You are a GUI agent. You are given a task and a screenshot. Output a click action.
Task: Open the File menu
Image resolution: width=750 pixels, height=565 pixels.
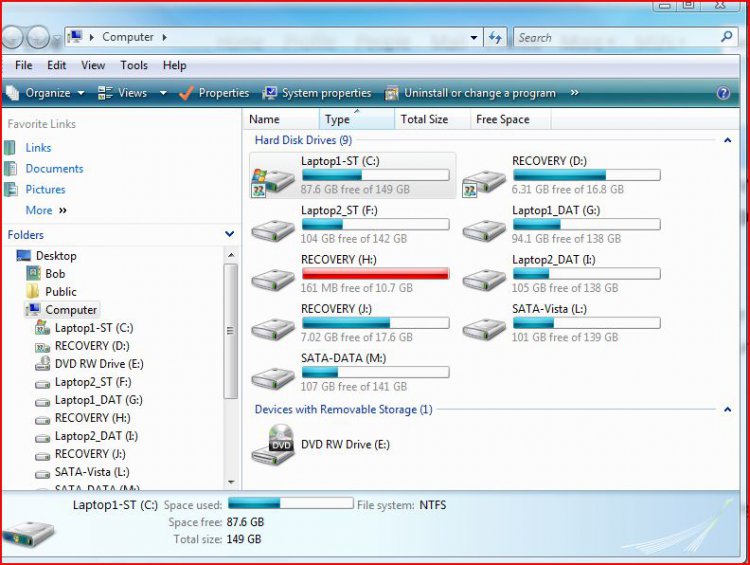point(23,65)
